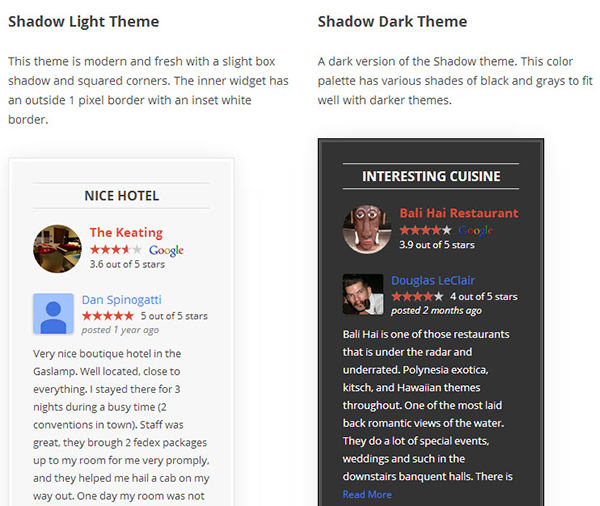This screenshot has width=600, height=506.
Task: Click Dan Spinogatti's five-star rating
Action: pyautogui.click(x=108, y=316)
